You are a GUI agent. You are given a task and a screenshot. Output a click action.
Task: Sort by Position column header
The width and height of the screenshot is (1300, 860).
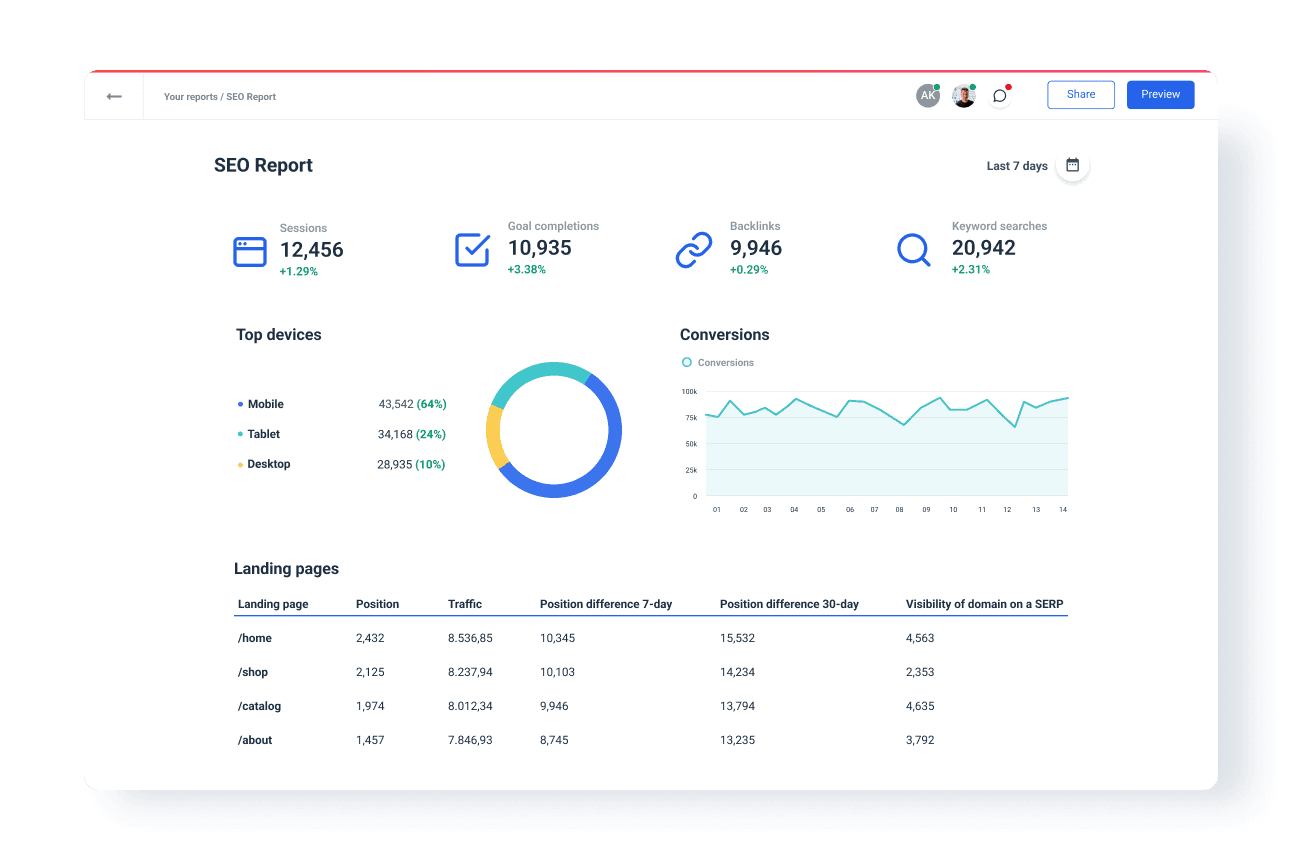click(377, 604)
